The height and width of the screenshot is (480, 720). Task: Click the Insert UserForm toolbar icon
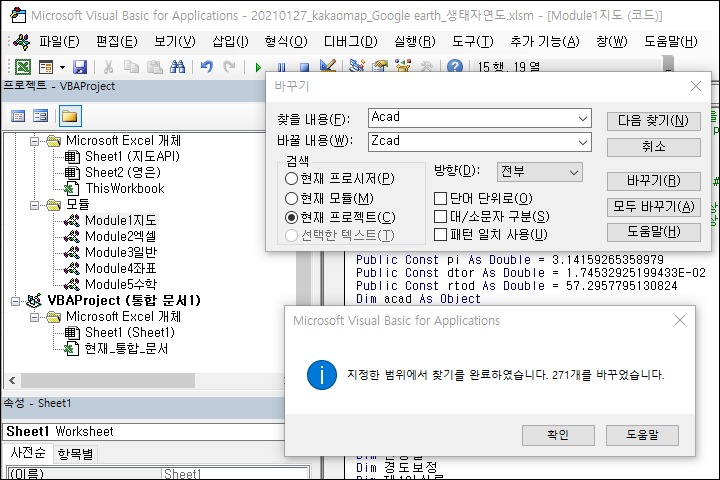pos(45,67)
